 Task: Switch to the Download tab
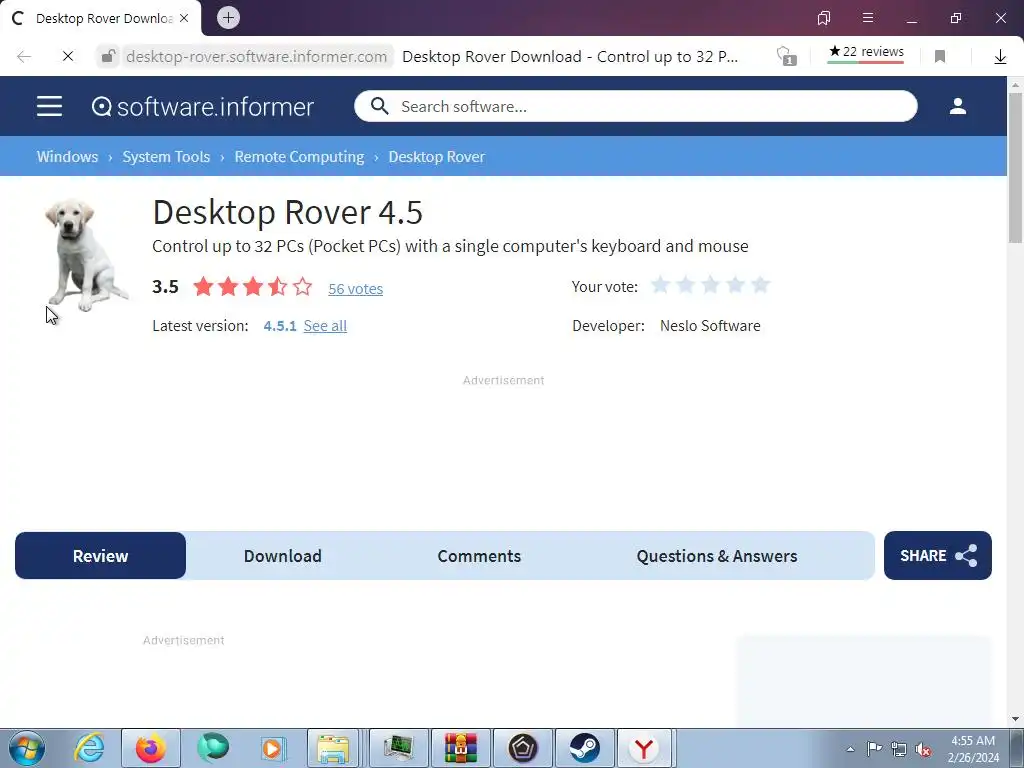(x=283, y=556)
